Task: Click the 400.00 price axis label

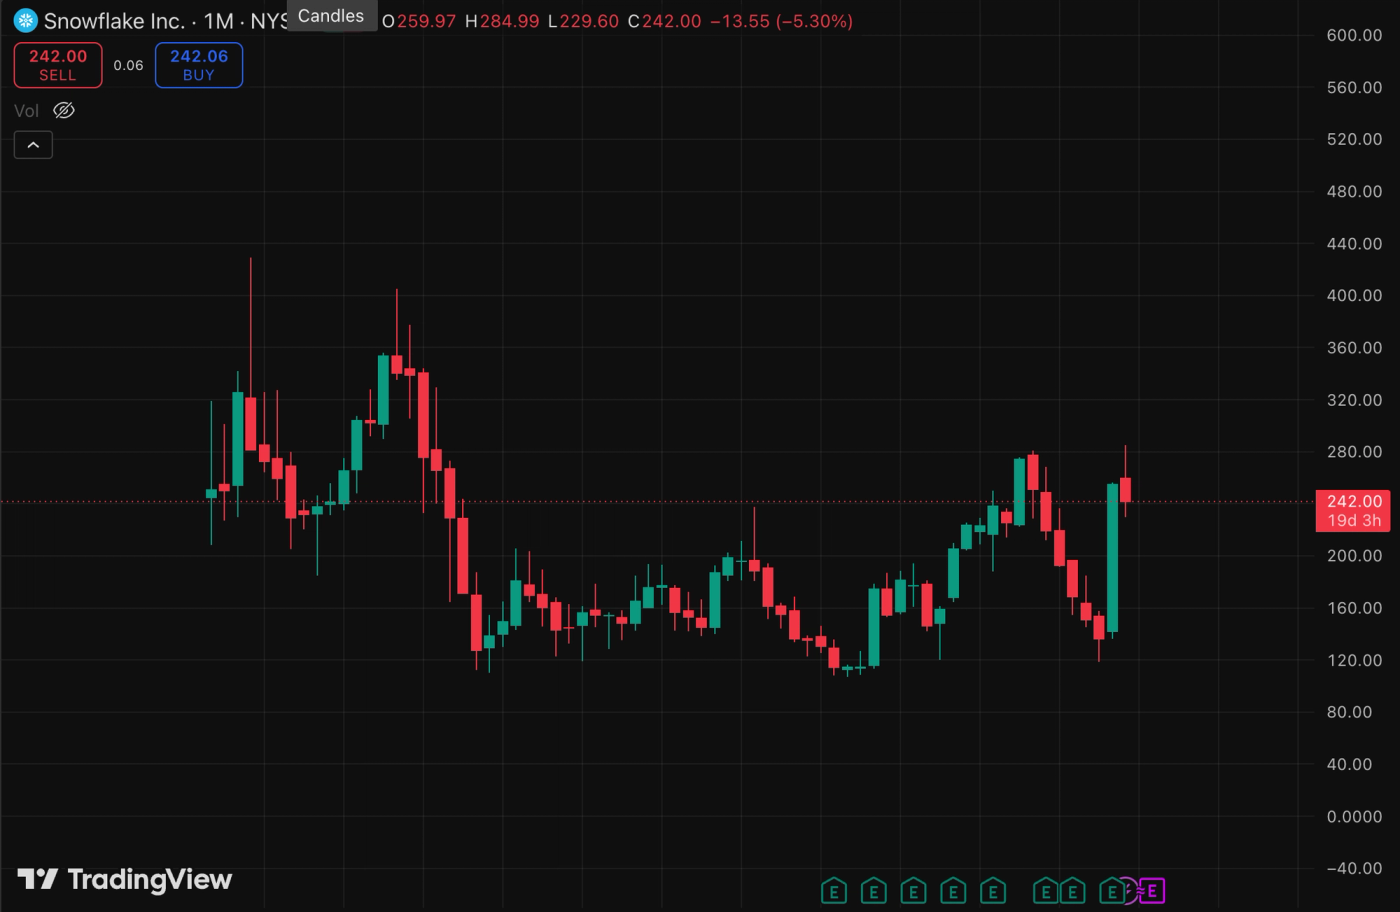Action: coord(1354,295)
